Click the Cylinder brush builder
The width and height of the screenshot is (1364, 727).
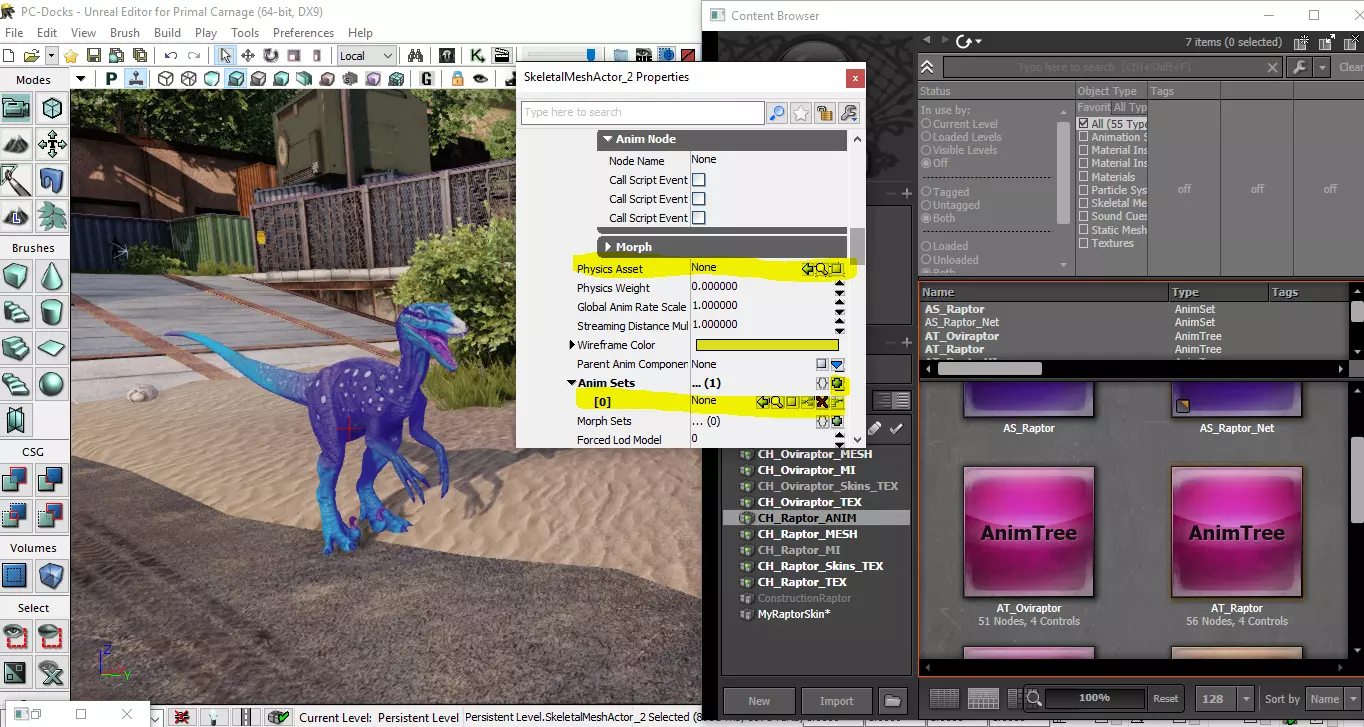click(52, 311)
